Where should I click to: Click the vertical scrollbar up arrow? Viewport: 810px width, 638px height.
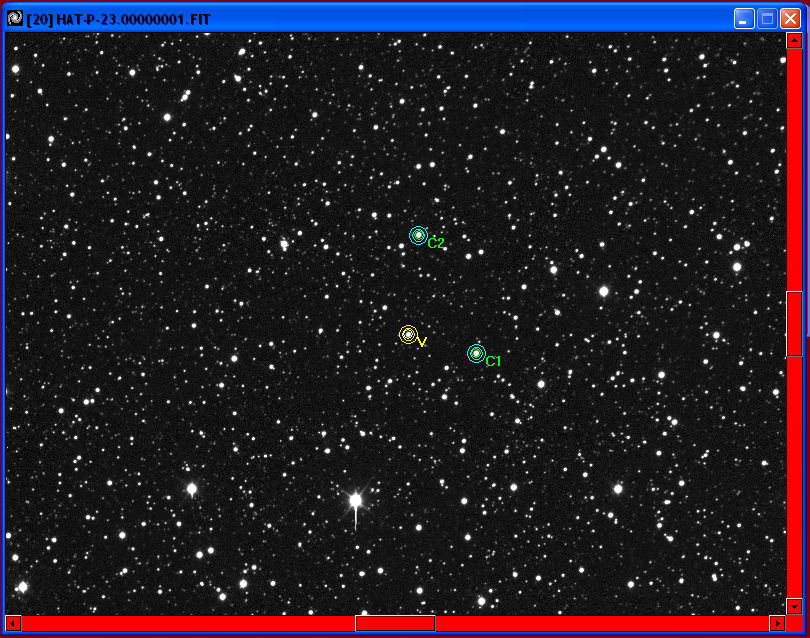[794, 40]
